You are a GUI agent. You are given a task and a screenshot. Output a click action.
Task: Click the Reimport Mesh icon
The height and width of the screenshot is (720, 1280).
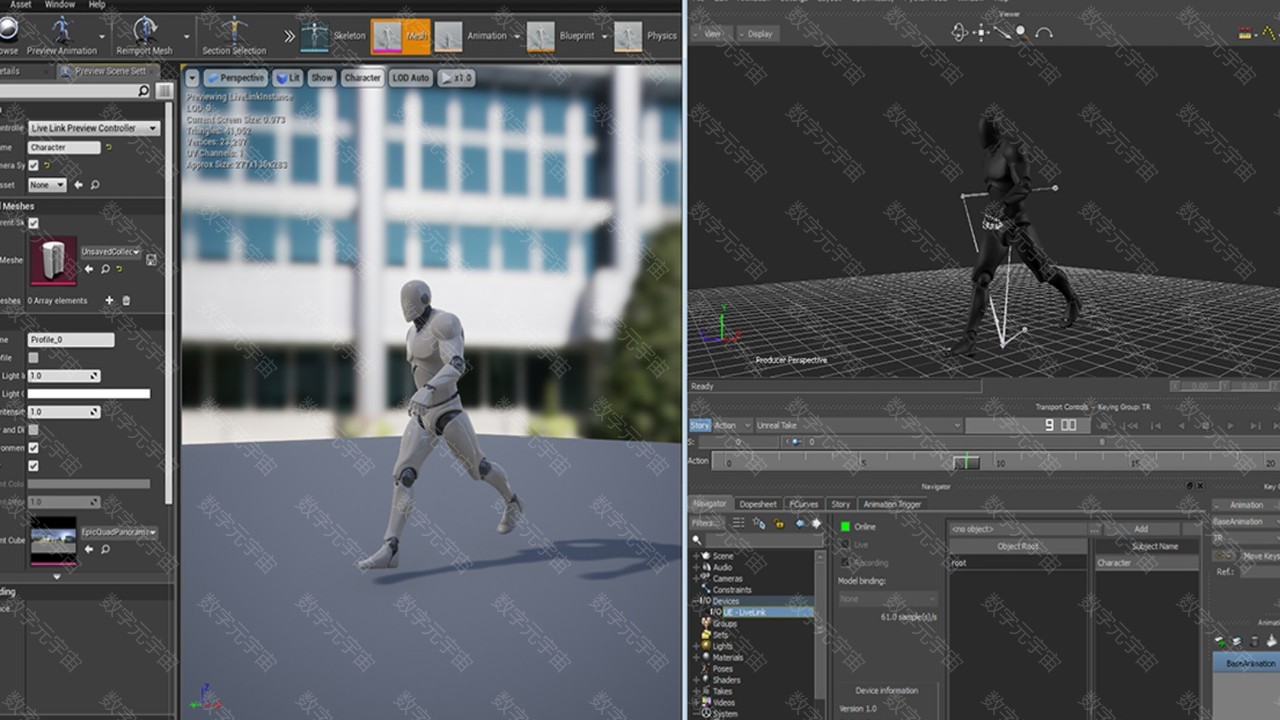142,30
